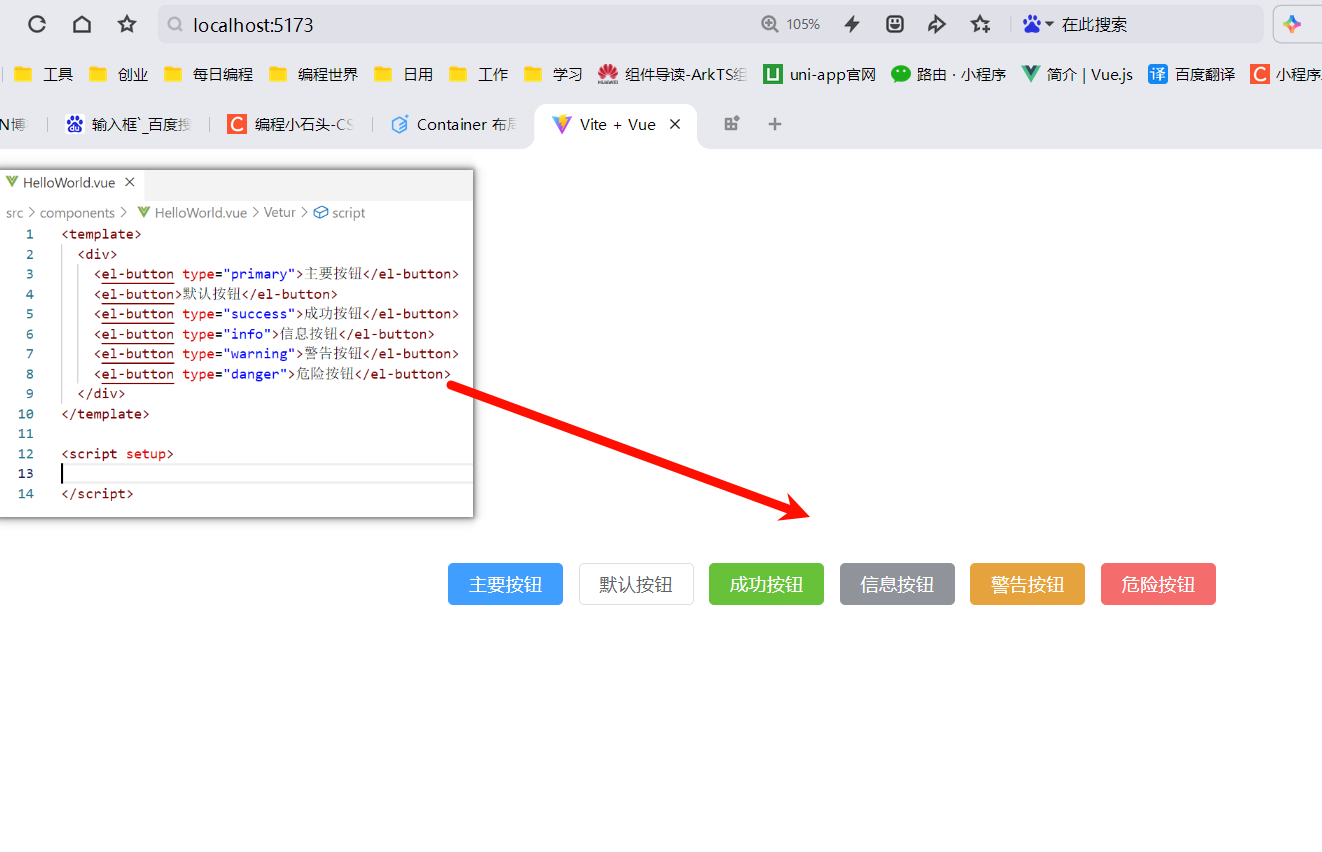Open uni-app官网 bookmark
The width and height of the screenshot is (1322, 852).
coord(819,74)
